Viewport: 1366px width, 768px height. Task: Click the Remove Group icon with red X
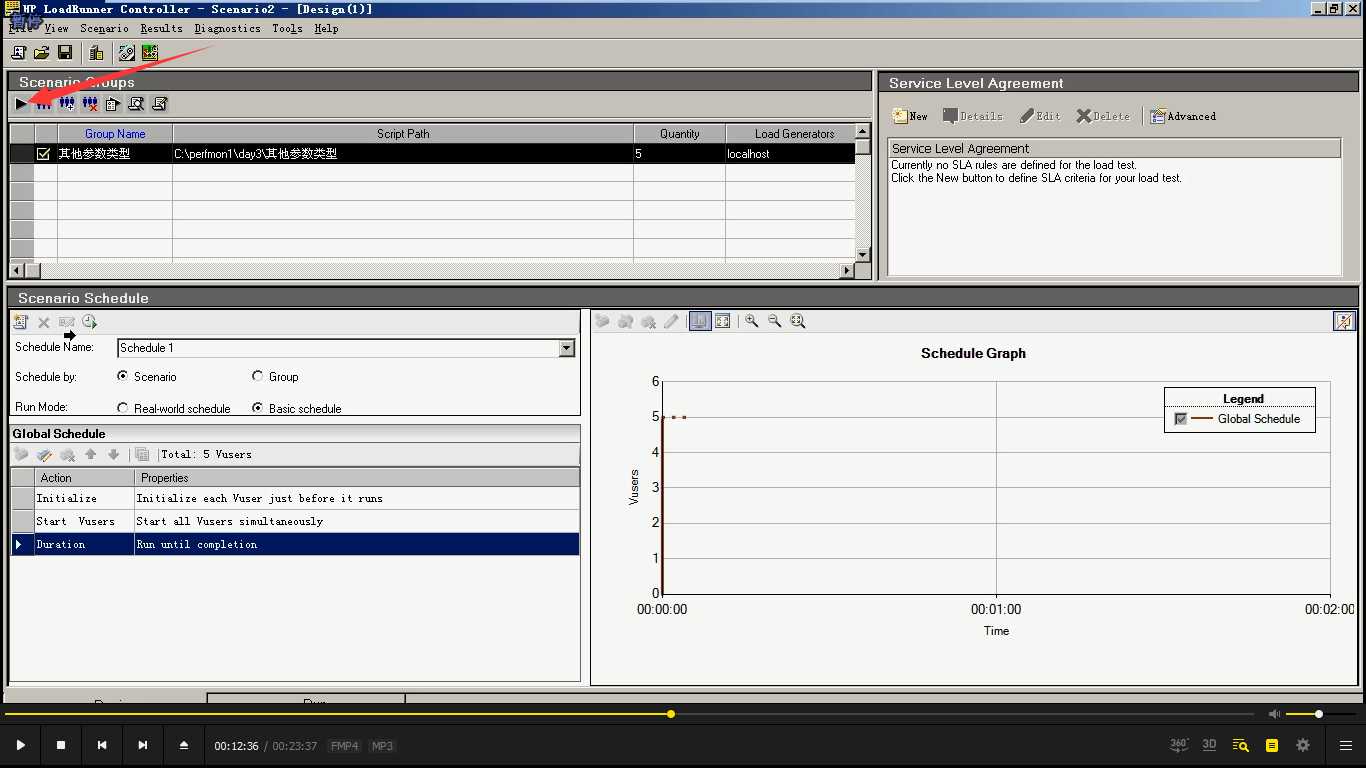[90, 103]
